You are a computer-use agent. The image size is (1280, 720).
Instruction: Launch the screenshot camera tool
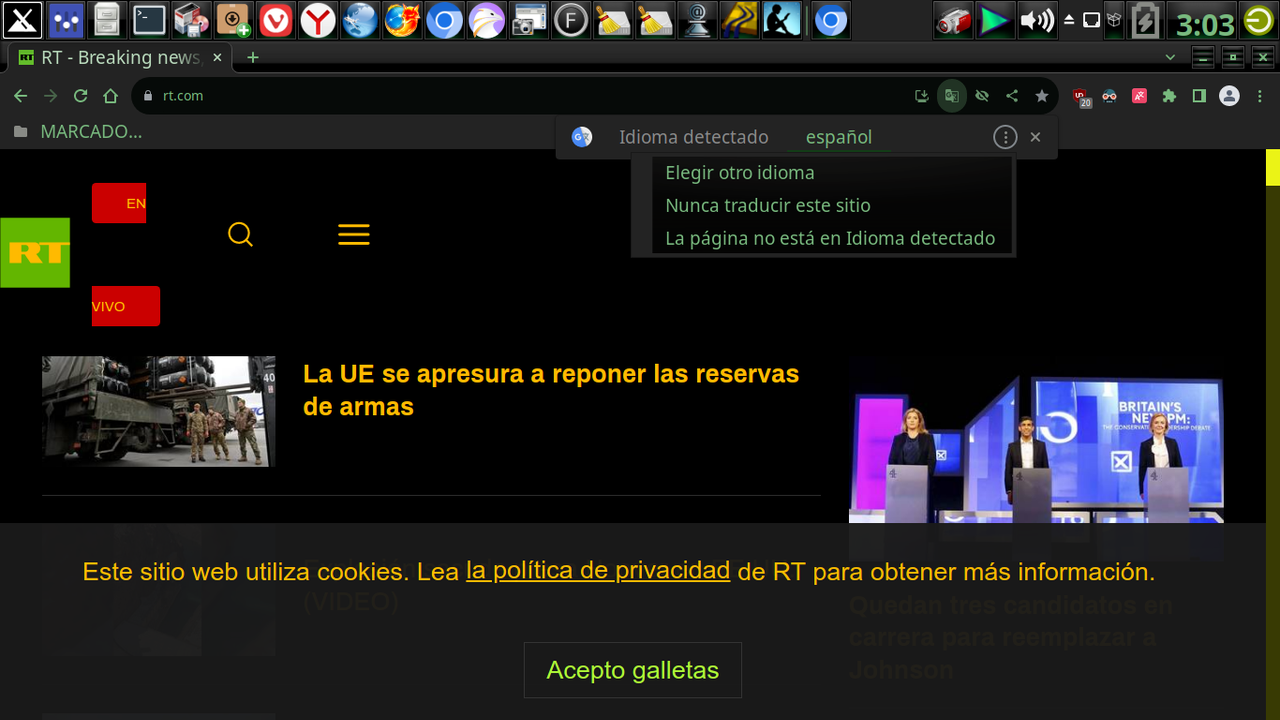(x=529, y=20)
